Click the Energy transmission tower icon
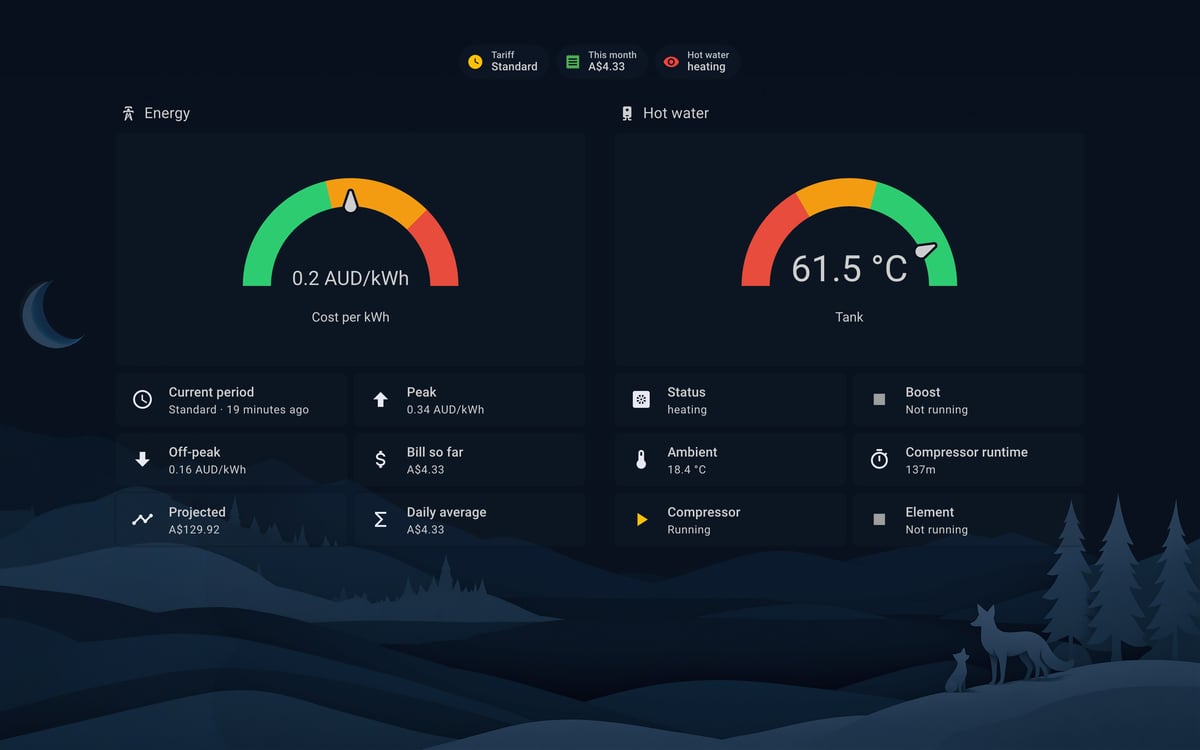This screenshot has width=1200, height=750. (x=128, y=113)
